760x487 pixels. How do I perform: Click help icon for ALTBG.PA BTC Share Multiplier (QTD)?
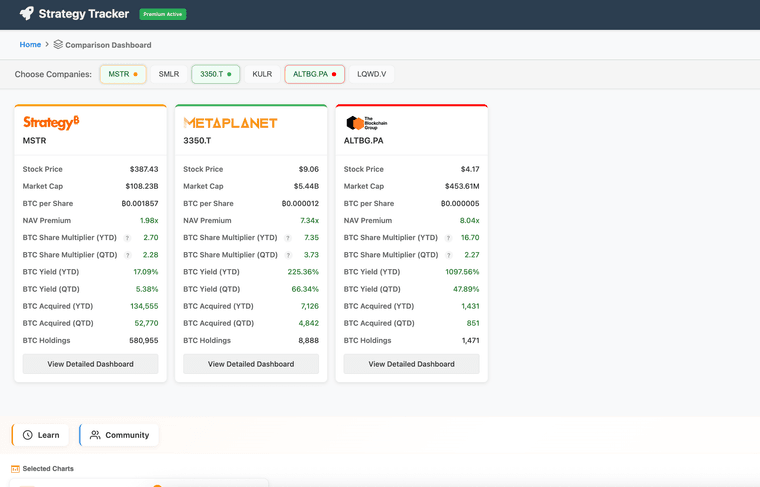pyautogui.click(x=449, y=255)
